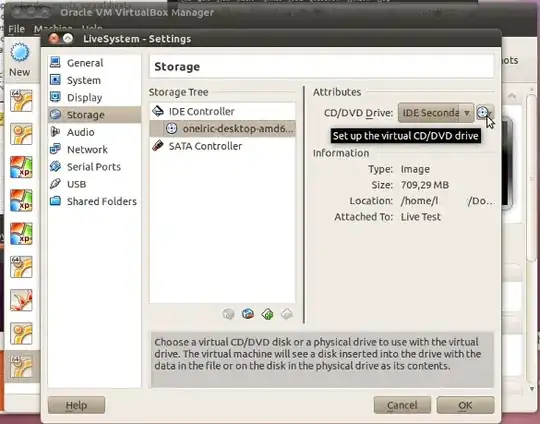
Task: Click the greyed-out remove controller icon
Action: 287,314
